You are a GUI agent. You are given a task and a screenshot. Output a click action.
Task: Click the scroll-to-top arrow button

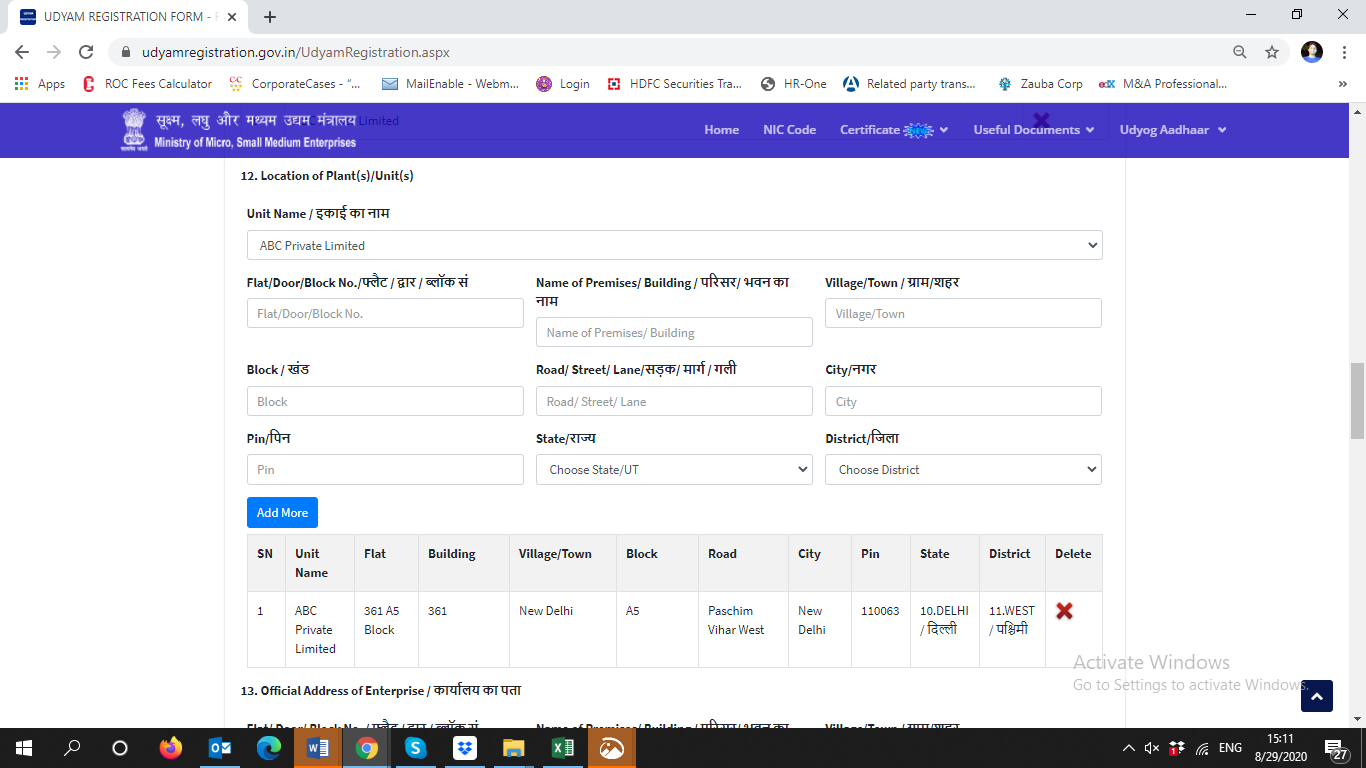coord(1316,696)
